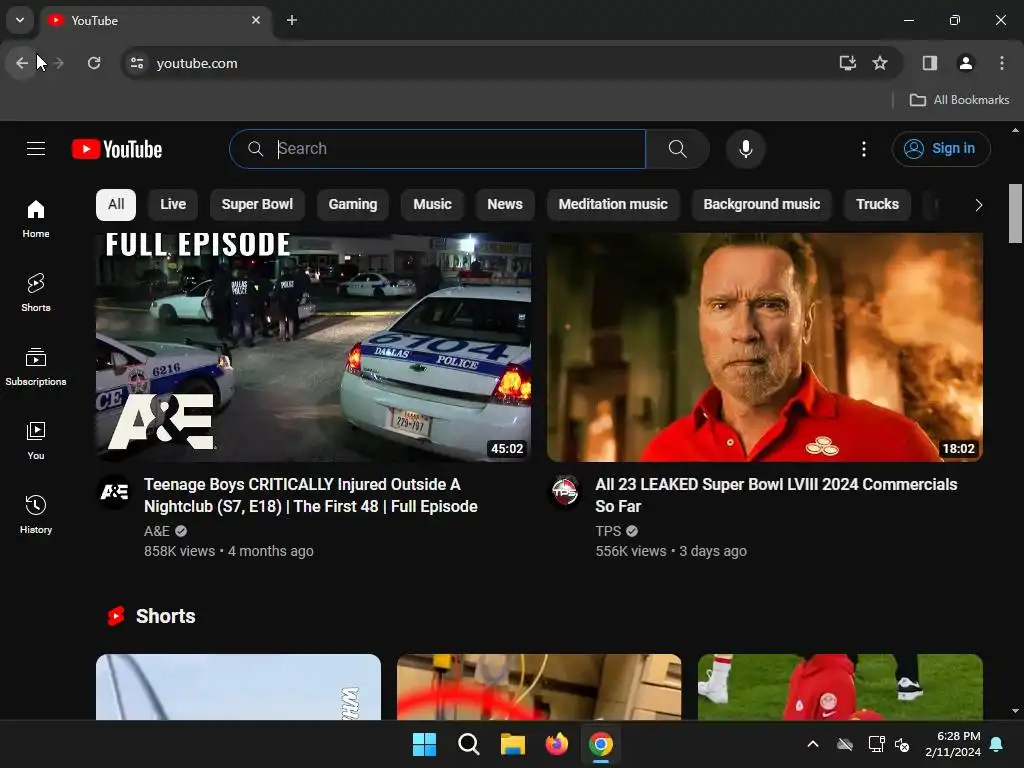
Task: Reload the YouTube page
Action: (x=94, y=63)
